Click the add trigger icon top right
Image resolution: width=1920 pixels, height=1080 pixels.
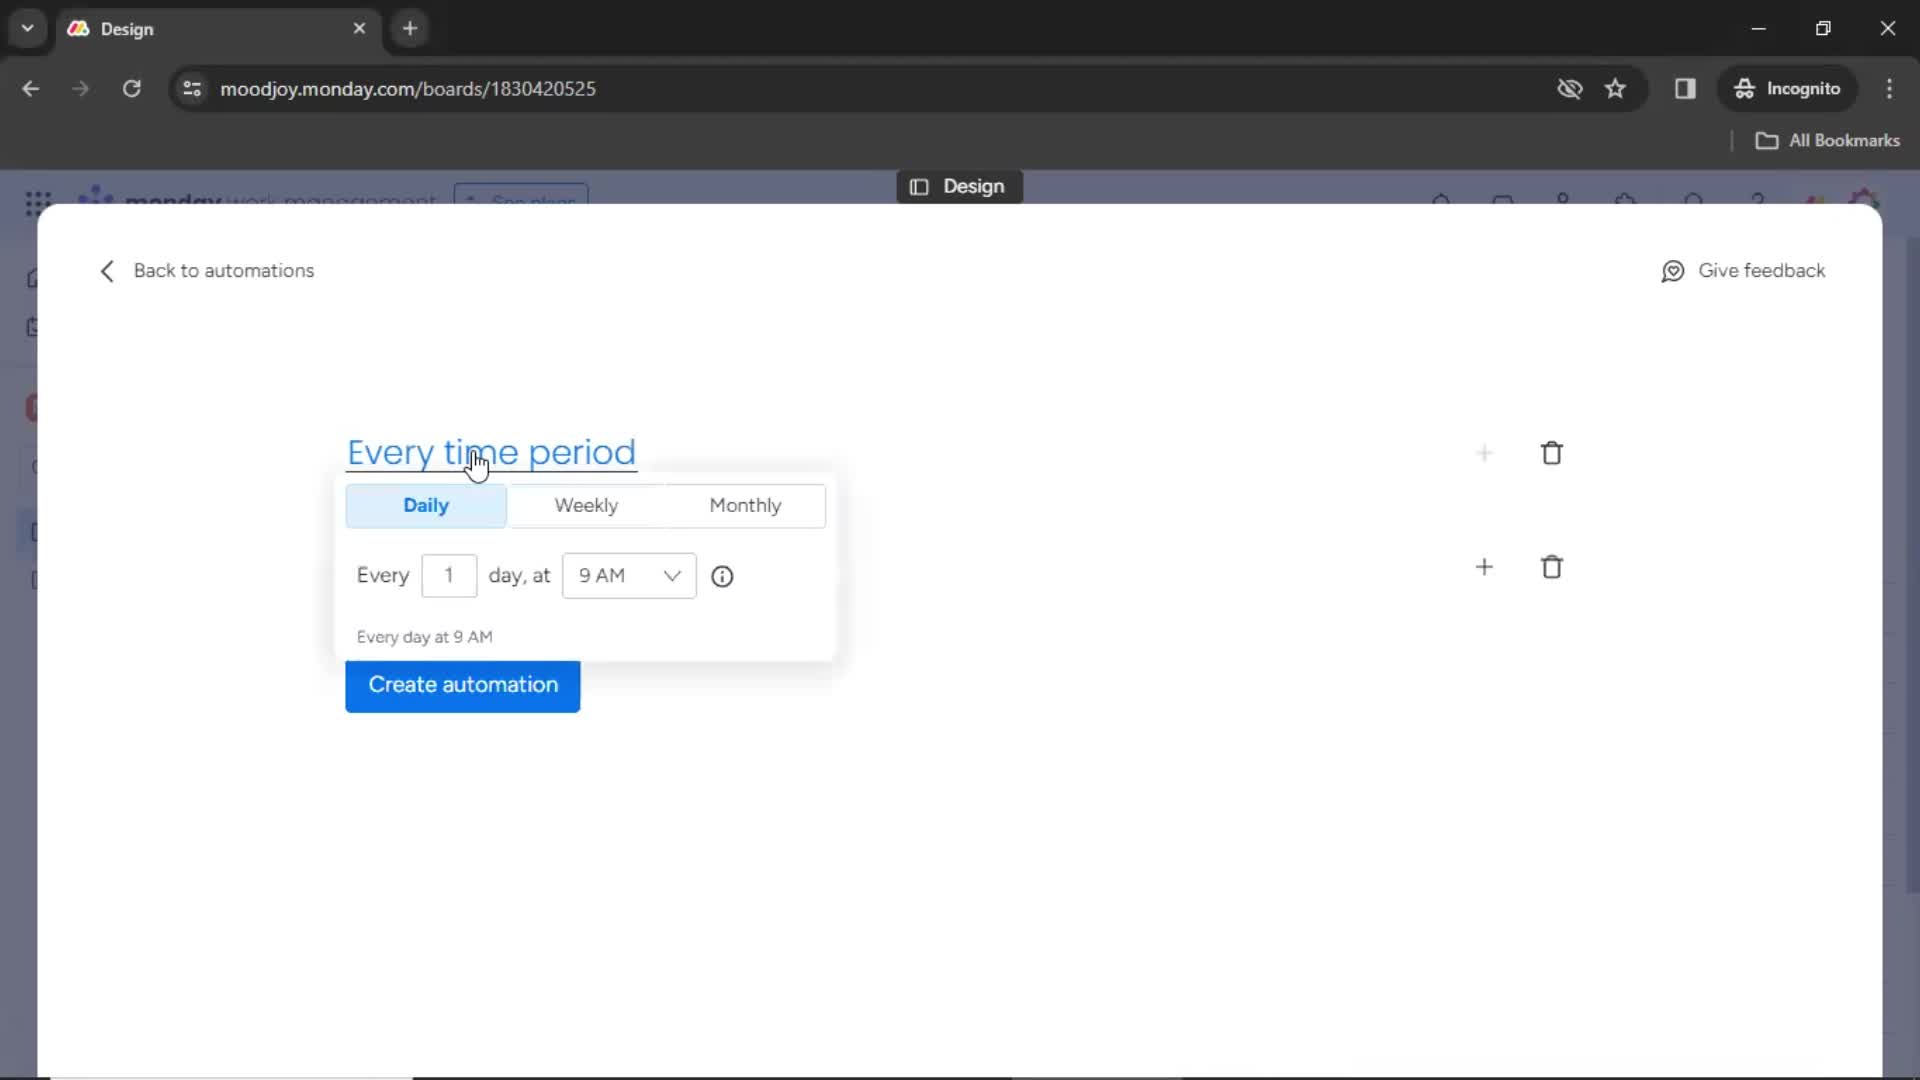click(1484, 452)
